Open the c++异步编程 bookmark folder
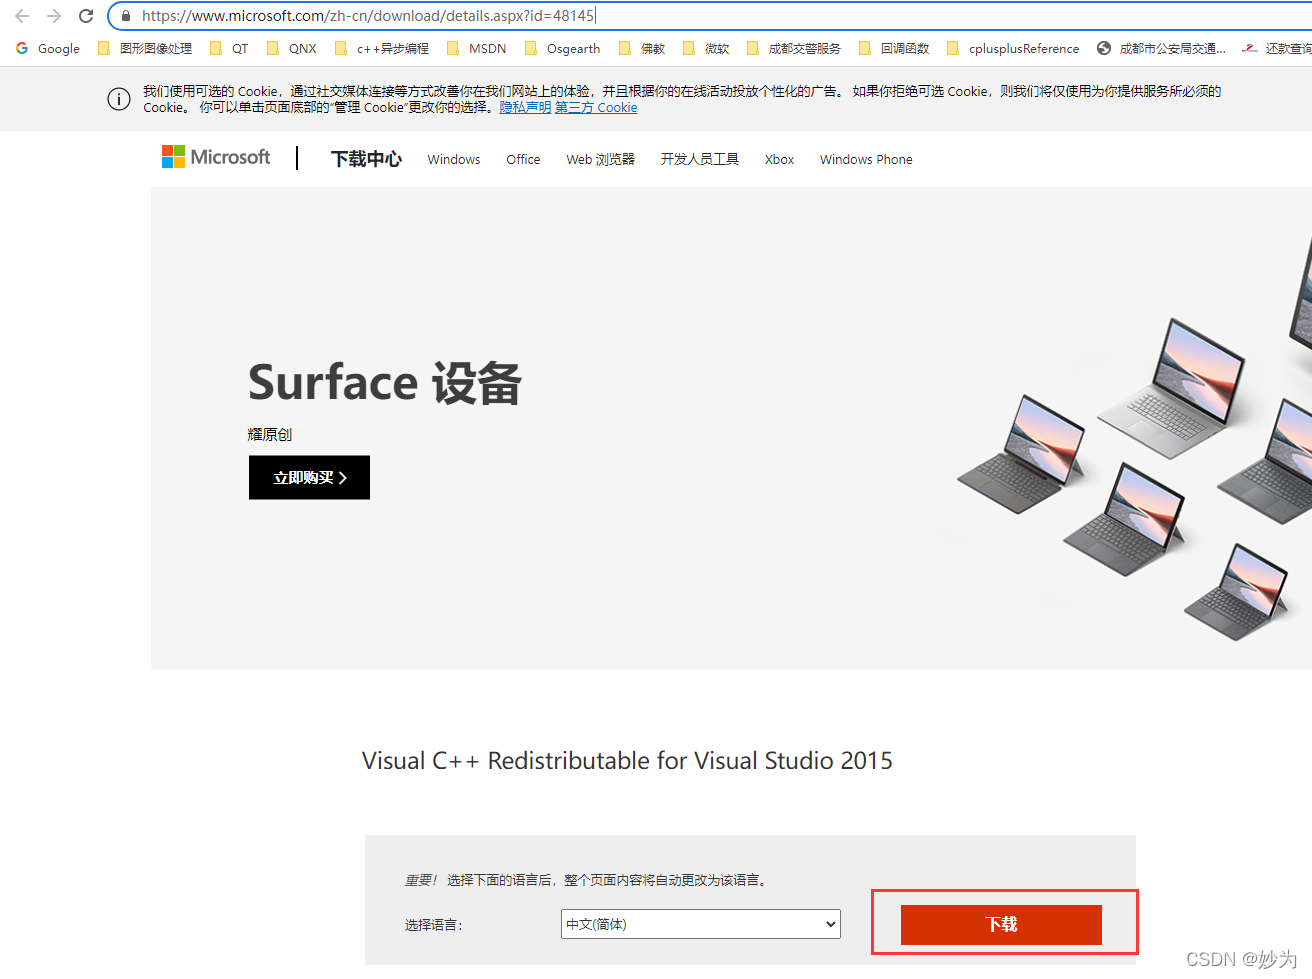 [382, 48]
